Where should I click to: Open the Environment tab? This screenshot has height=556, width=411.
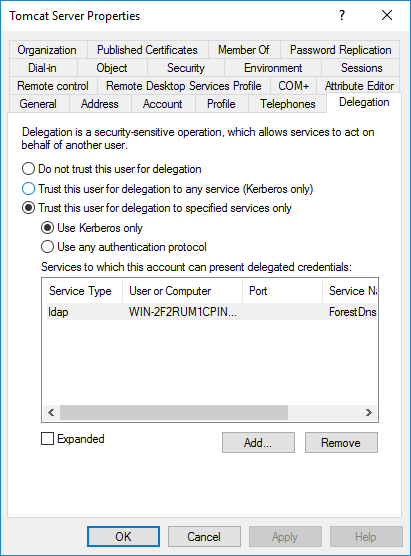click(273, 68)
